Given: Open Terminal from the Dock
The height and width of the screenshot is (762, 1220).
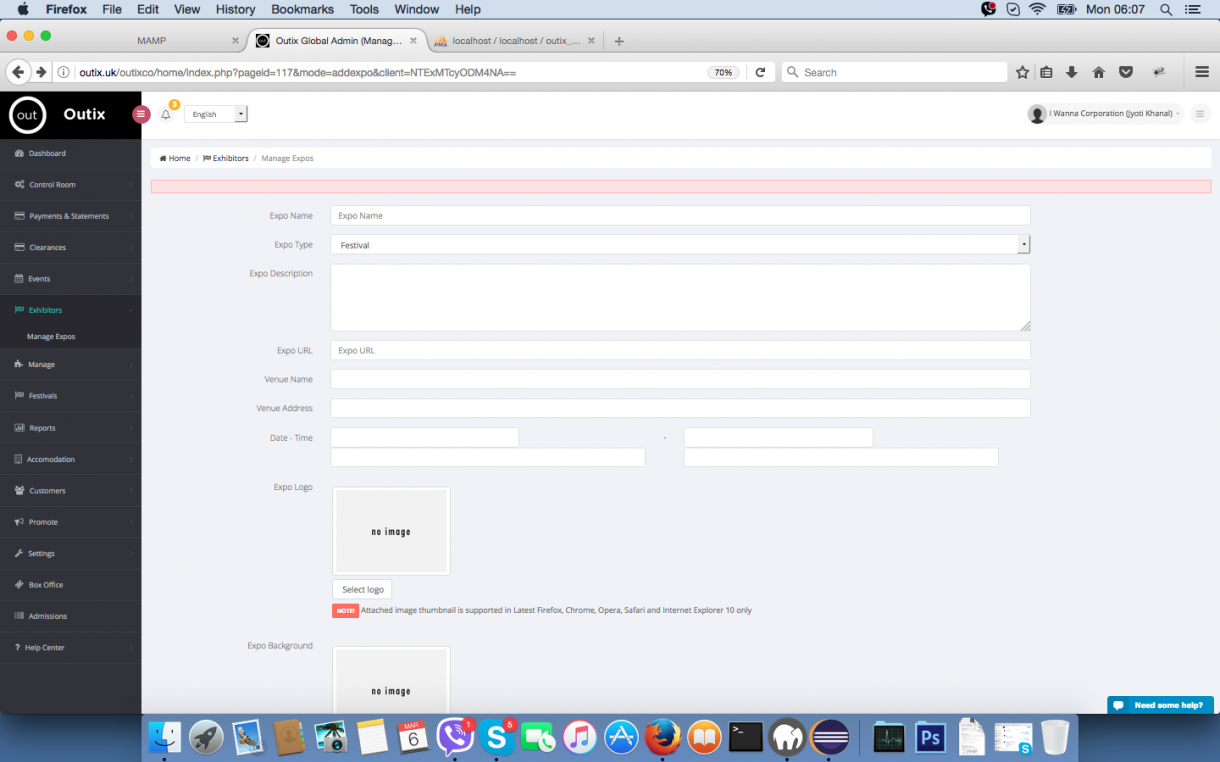Looking at the screenshot, I should click(746, 738).
